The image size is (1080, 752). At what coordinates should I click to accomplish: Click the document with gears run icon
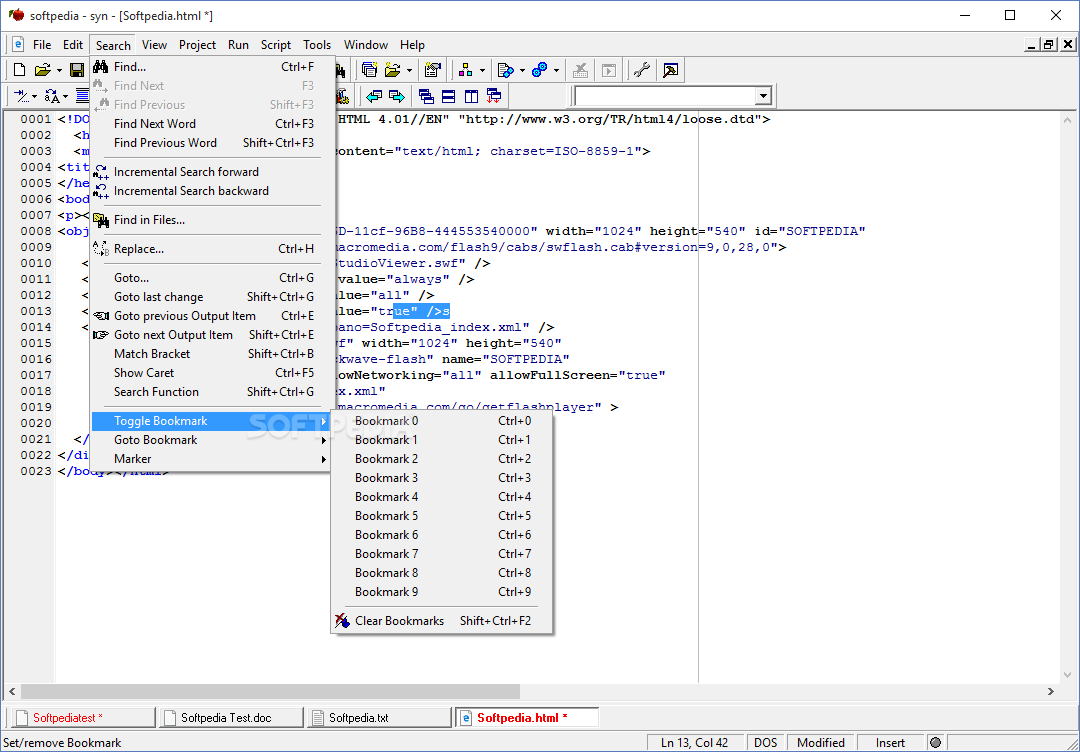click(x=506, y=70)
